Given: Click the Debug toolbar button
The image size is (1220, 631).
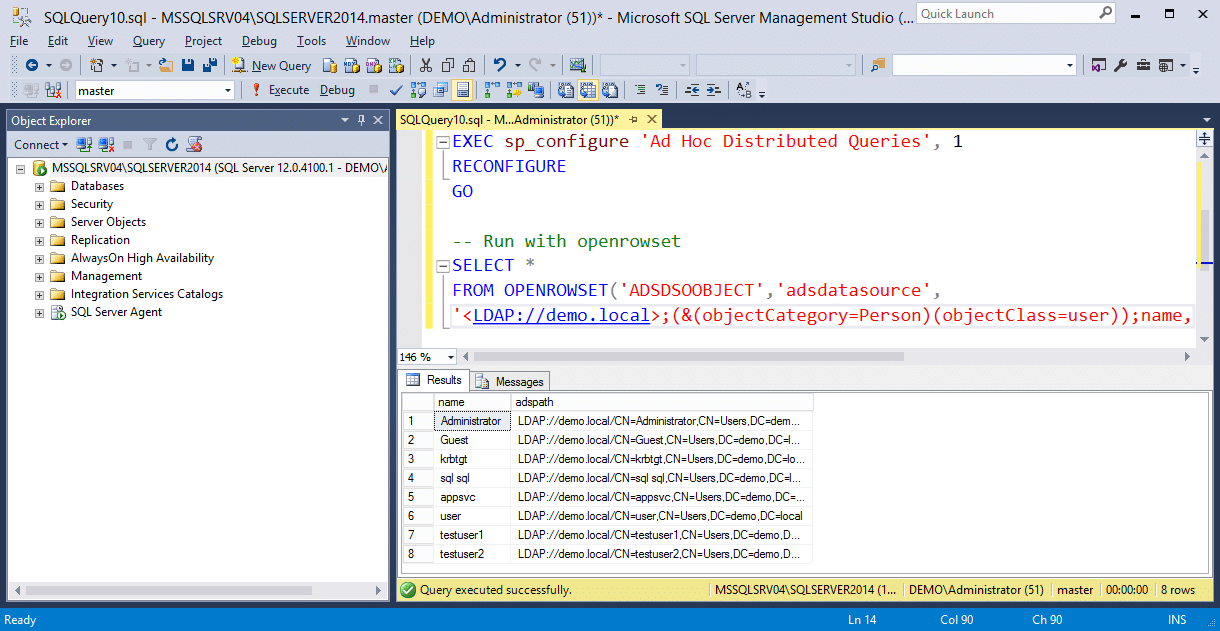Looking at the screenshot, I should click(x=337, y=90).
